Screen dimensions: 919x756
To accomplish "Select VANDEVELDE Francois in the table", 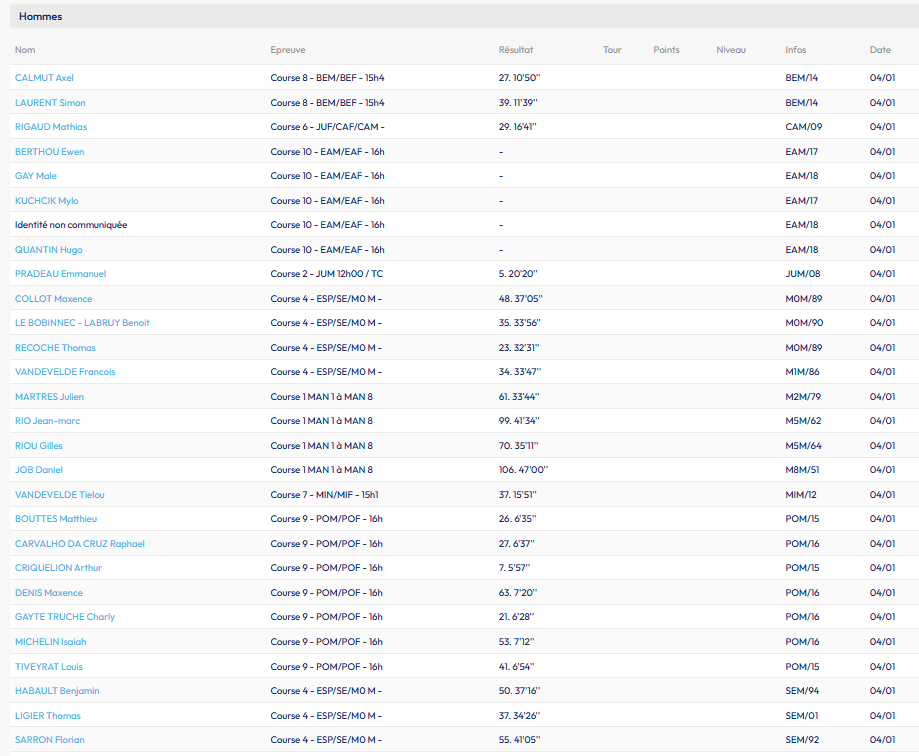I will tap(65, 372).
